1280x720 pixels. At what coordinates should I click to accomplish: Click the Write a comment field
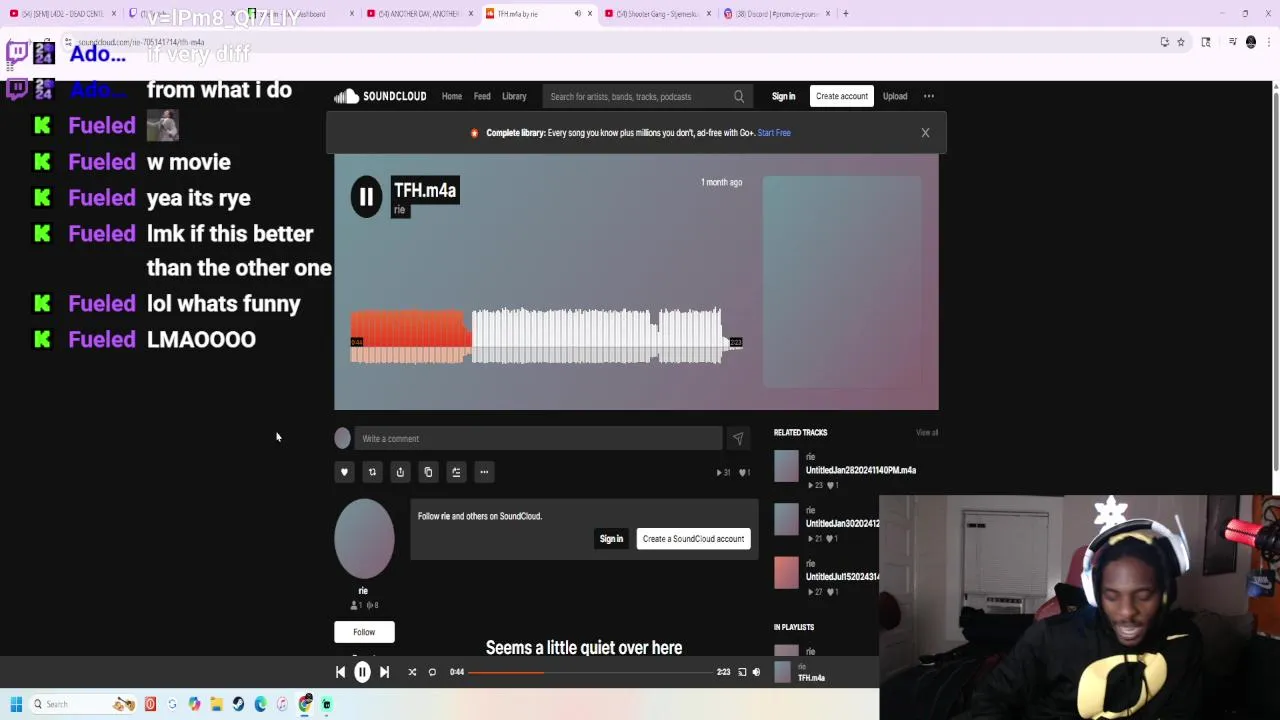[x=538, y=438]
